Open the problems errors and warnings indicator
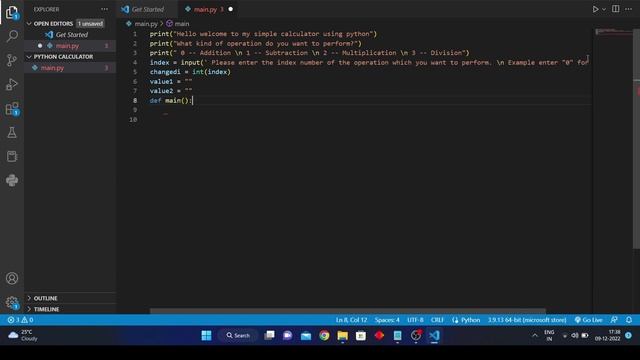This screenshot has height=360, width=640. (x=20, y=320)
